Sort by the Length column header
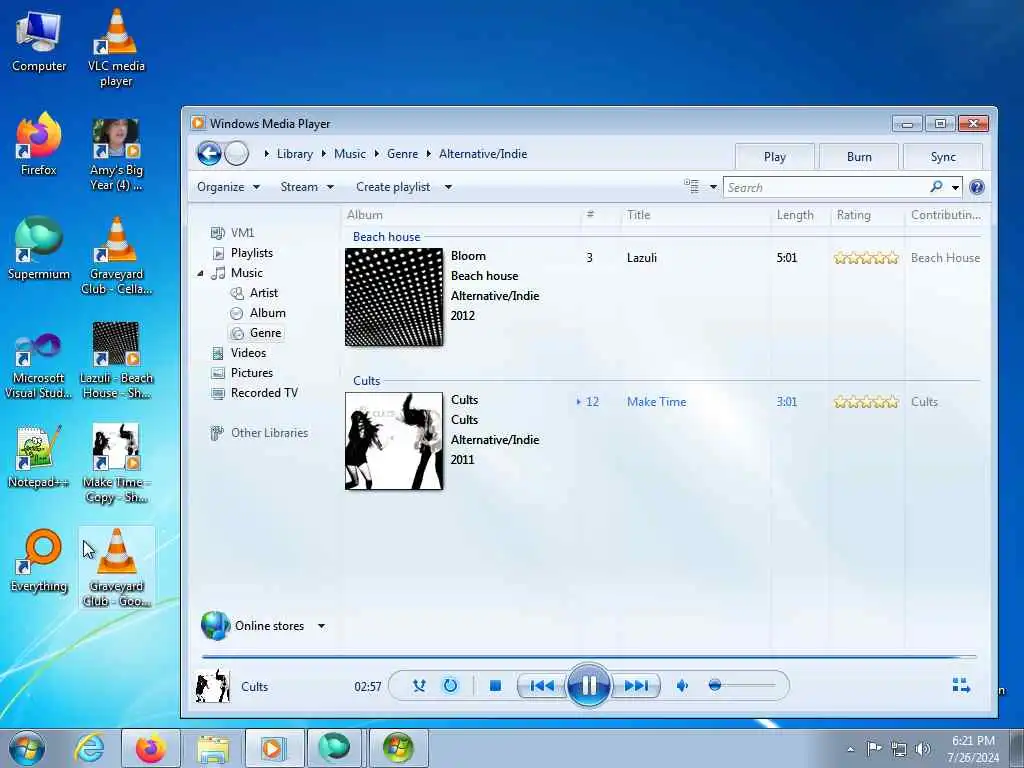The height and width of the screenshot is (768, 1024). pyautogui.click(x=795, y=215)
